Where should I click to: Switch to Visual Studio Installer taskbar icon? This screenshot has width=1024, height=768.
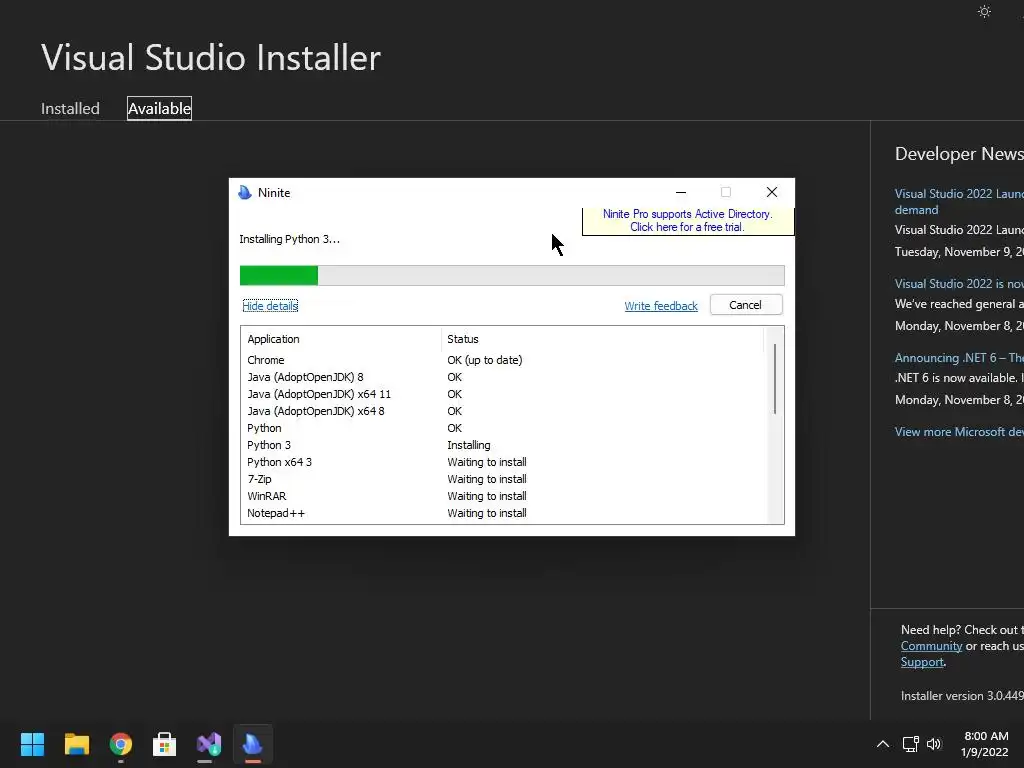[x=209, y=744]
